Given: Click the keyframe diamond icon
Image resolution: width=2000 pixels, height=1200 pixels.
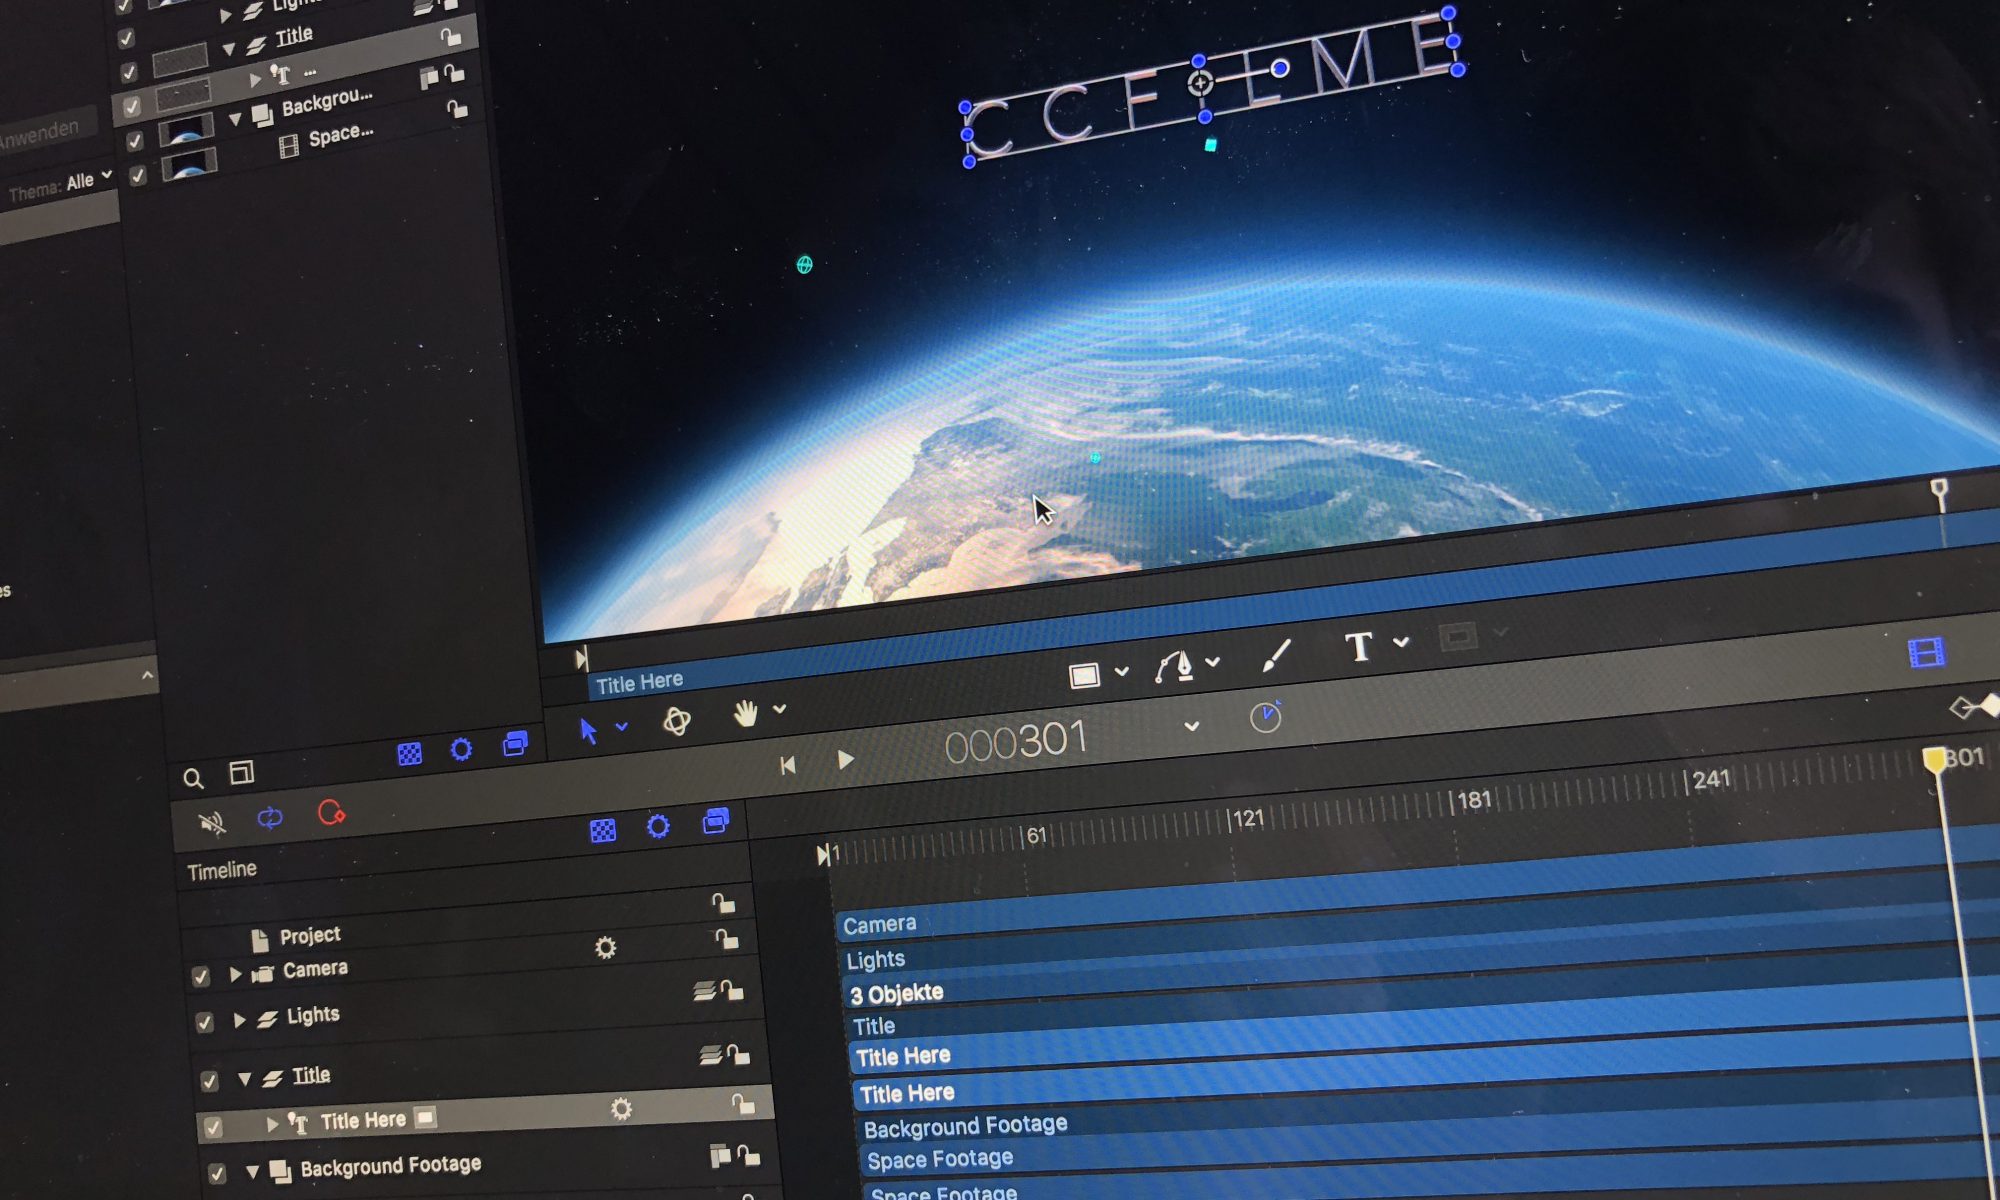Looking at the screenshot, I should point(1975,707).
